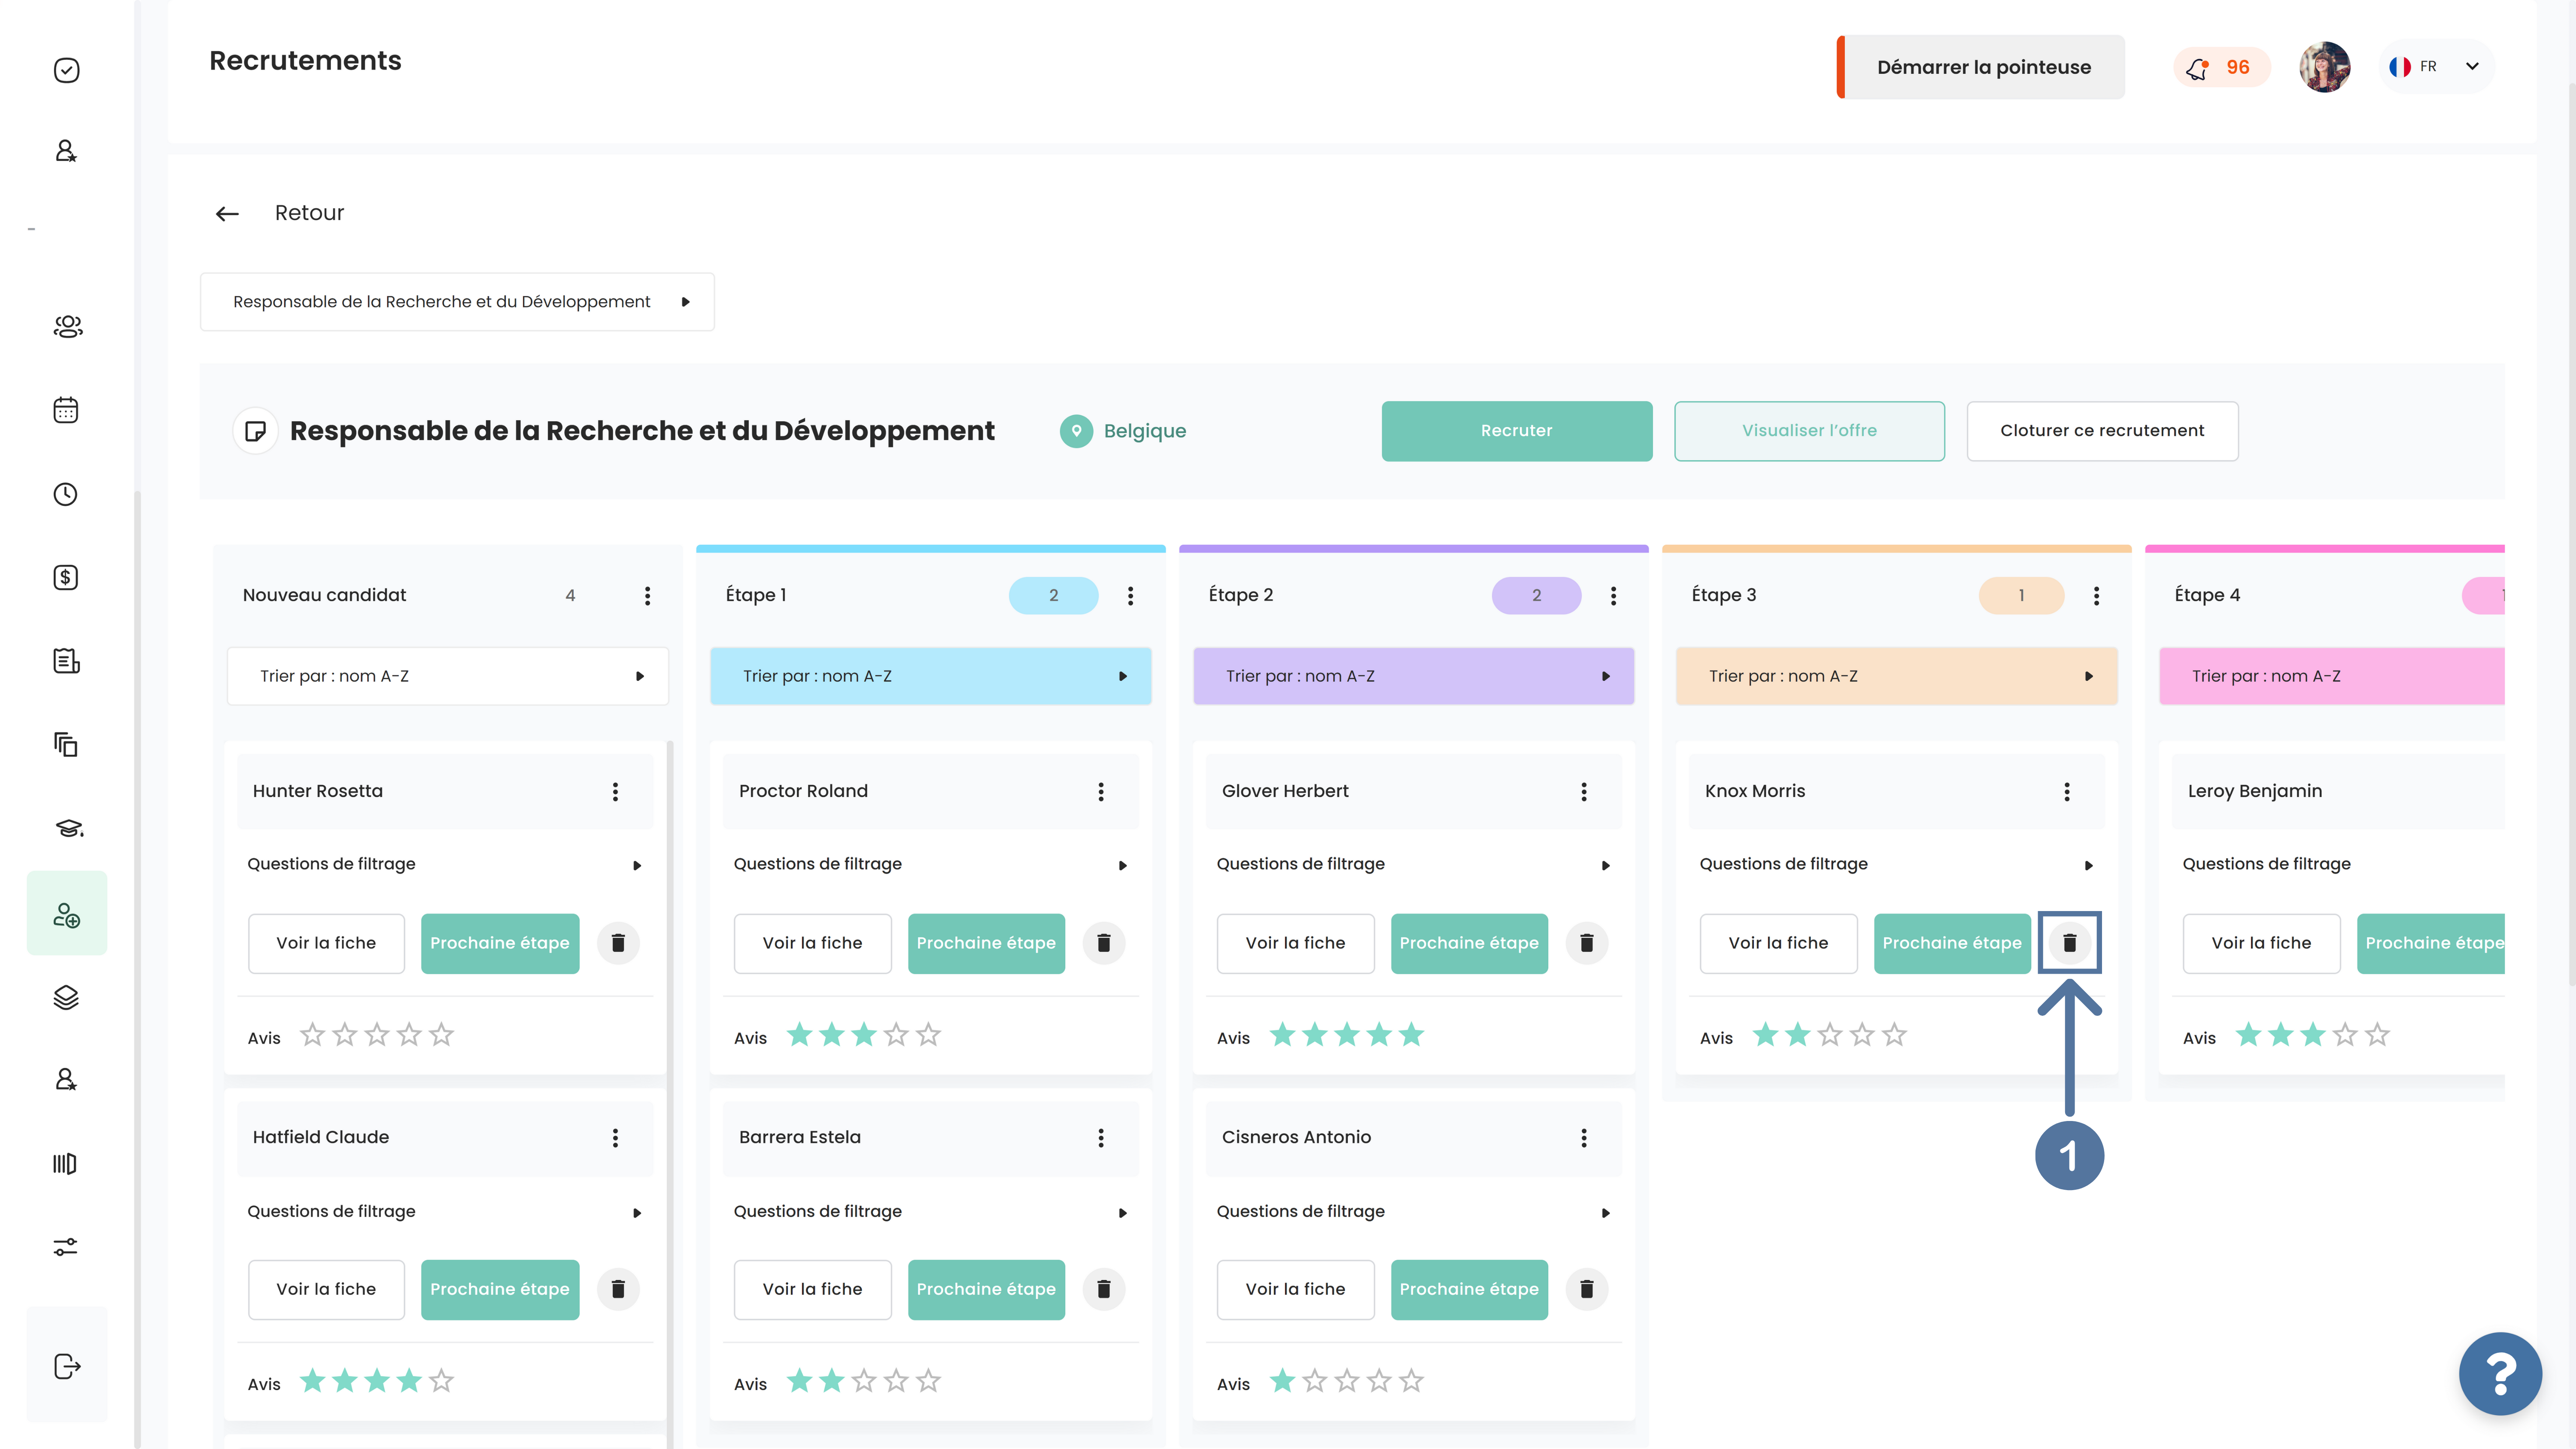Open options menu for Étape 1 column

tap(1131, 596)
